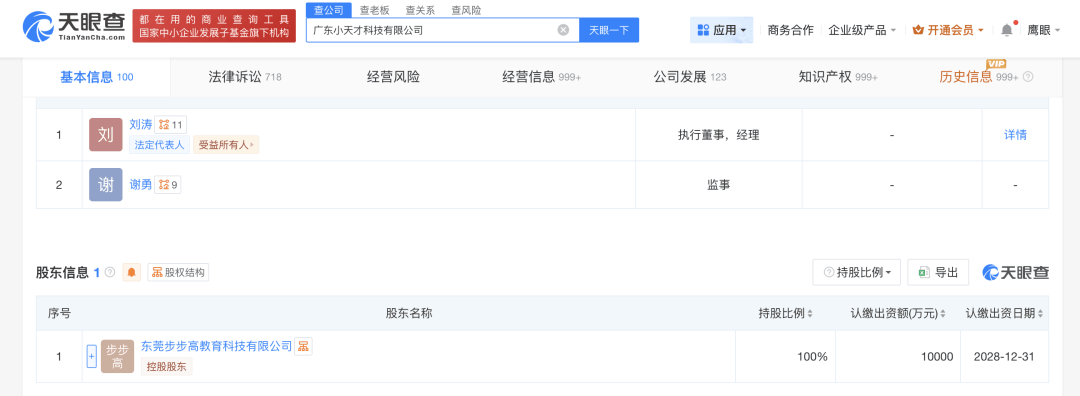
Task: Select 查公司 search tab
Action: pyautogui.click(x=329, y=10)
